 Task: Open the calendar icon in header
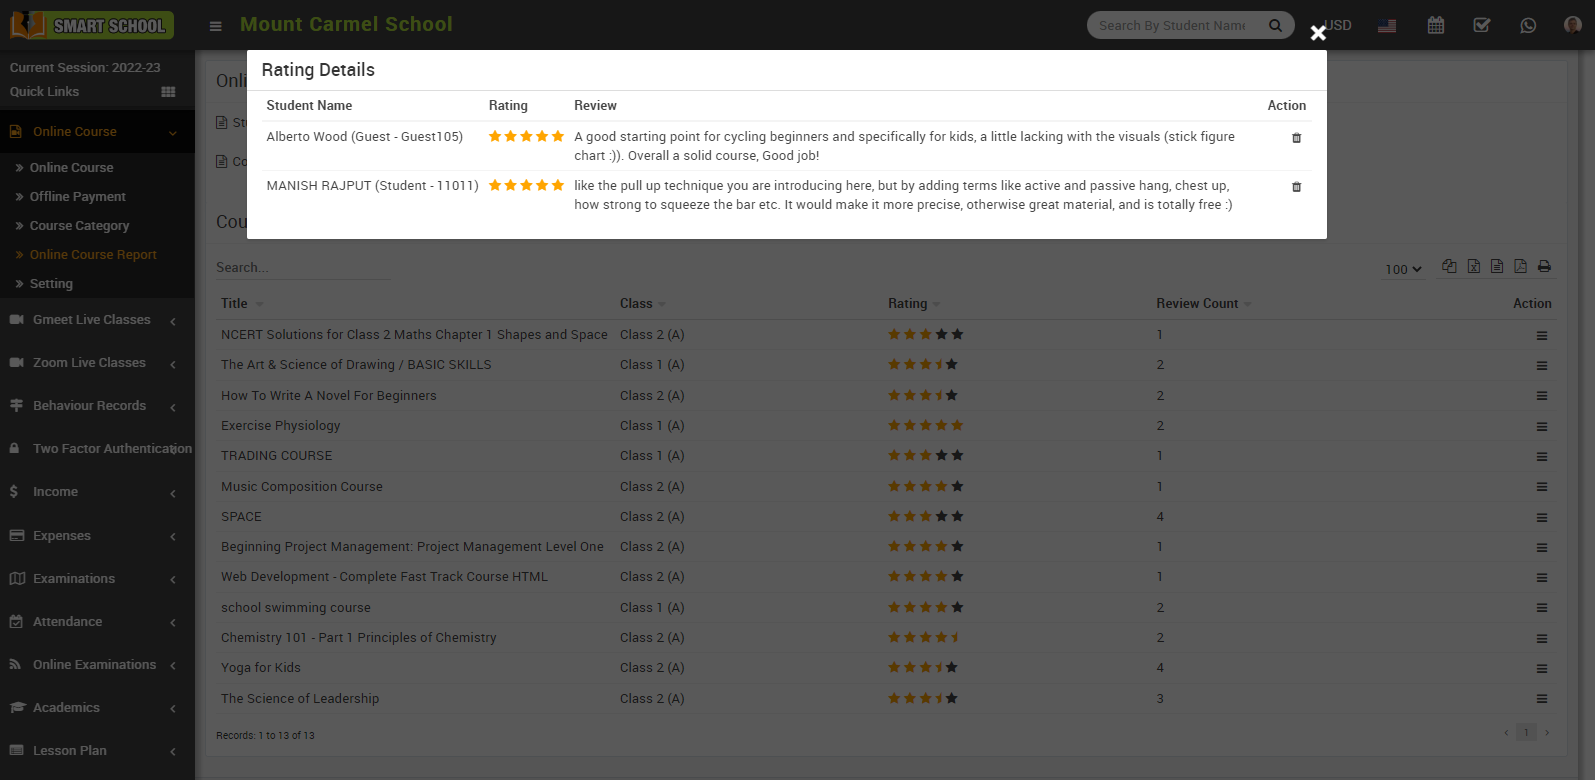(1435, 26)
